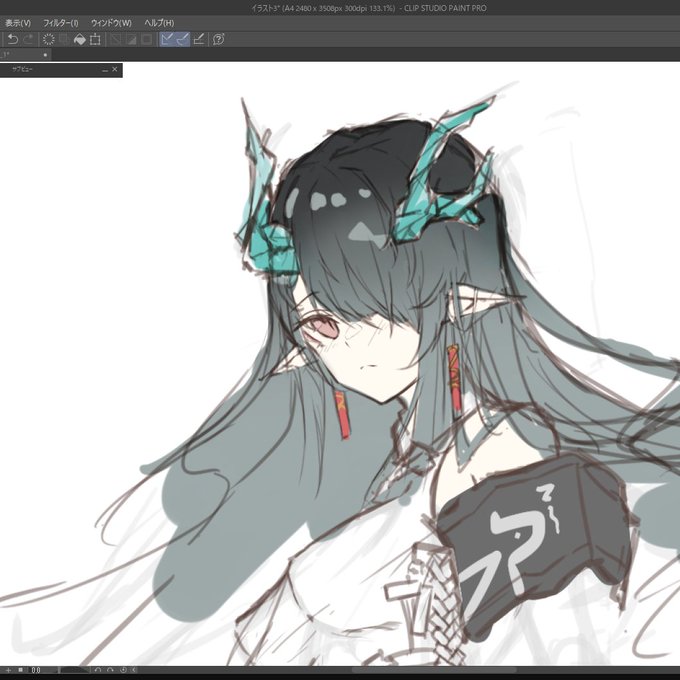Click the Clear (dotted circle) toolbar icon
Viewport: 680px width, 680px height.
click(49, 39)
